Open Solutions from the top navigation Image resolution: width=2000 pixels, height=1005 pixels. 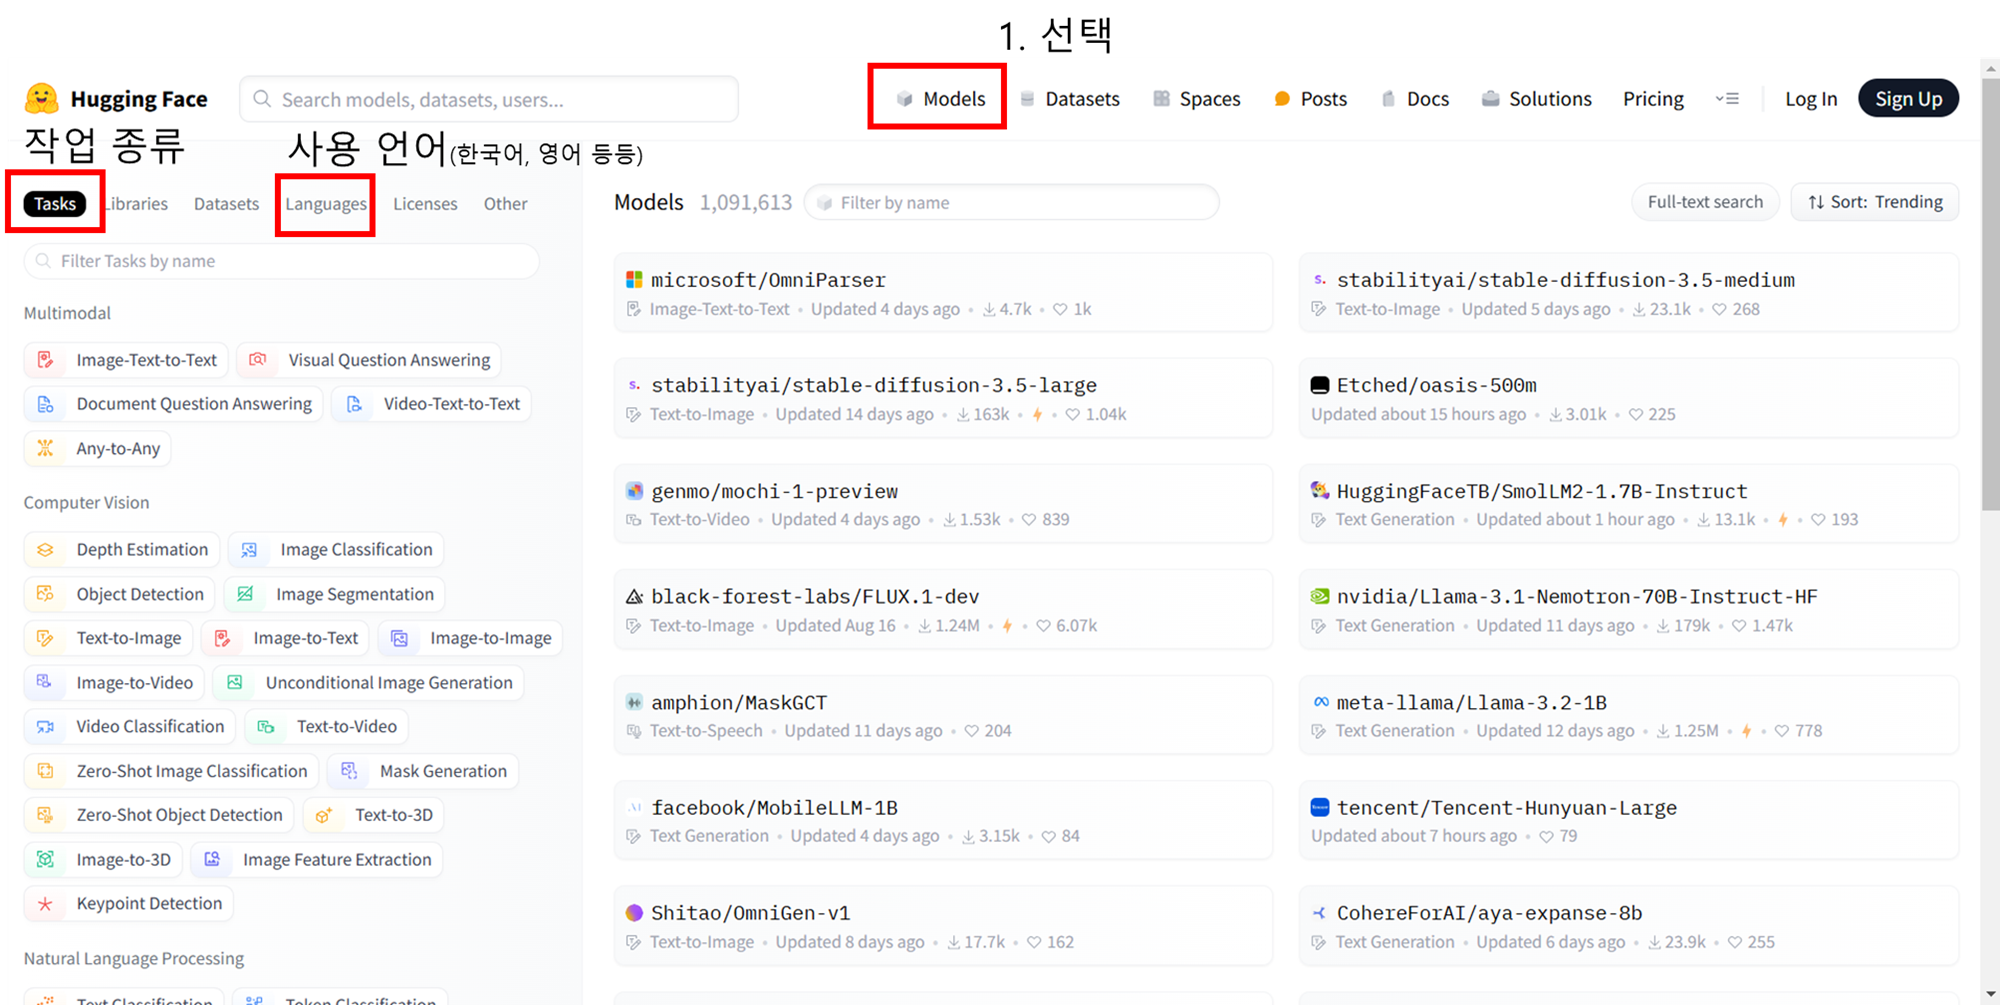click(1537, 99)
